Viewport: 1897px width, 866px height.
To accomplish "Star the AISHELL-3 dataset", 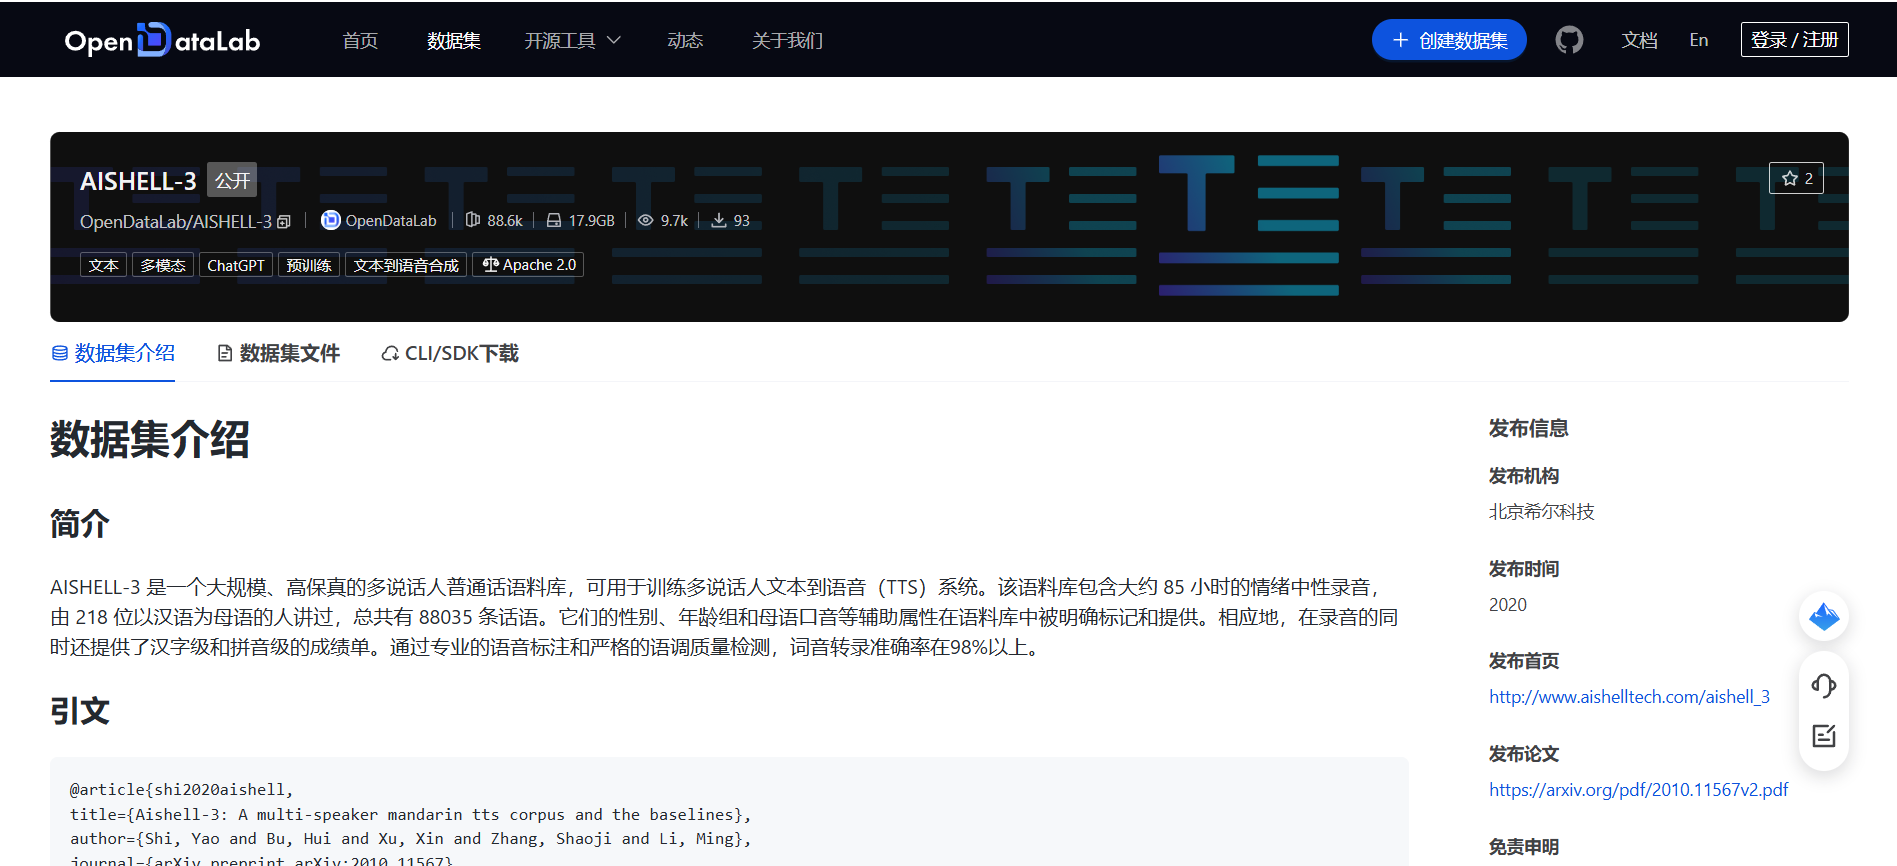I will tap(1796, 178).
